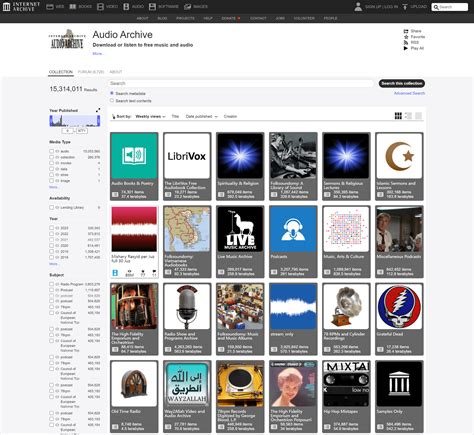
Task: Open the Blog menu item
Action: [162, 18]
